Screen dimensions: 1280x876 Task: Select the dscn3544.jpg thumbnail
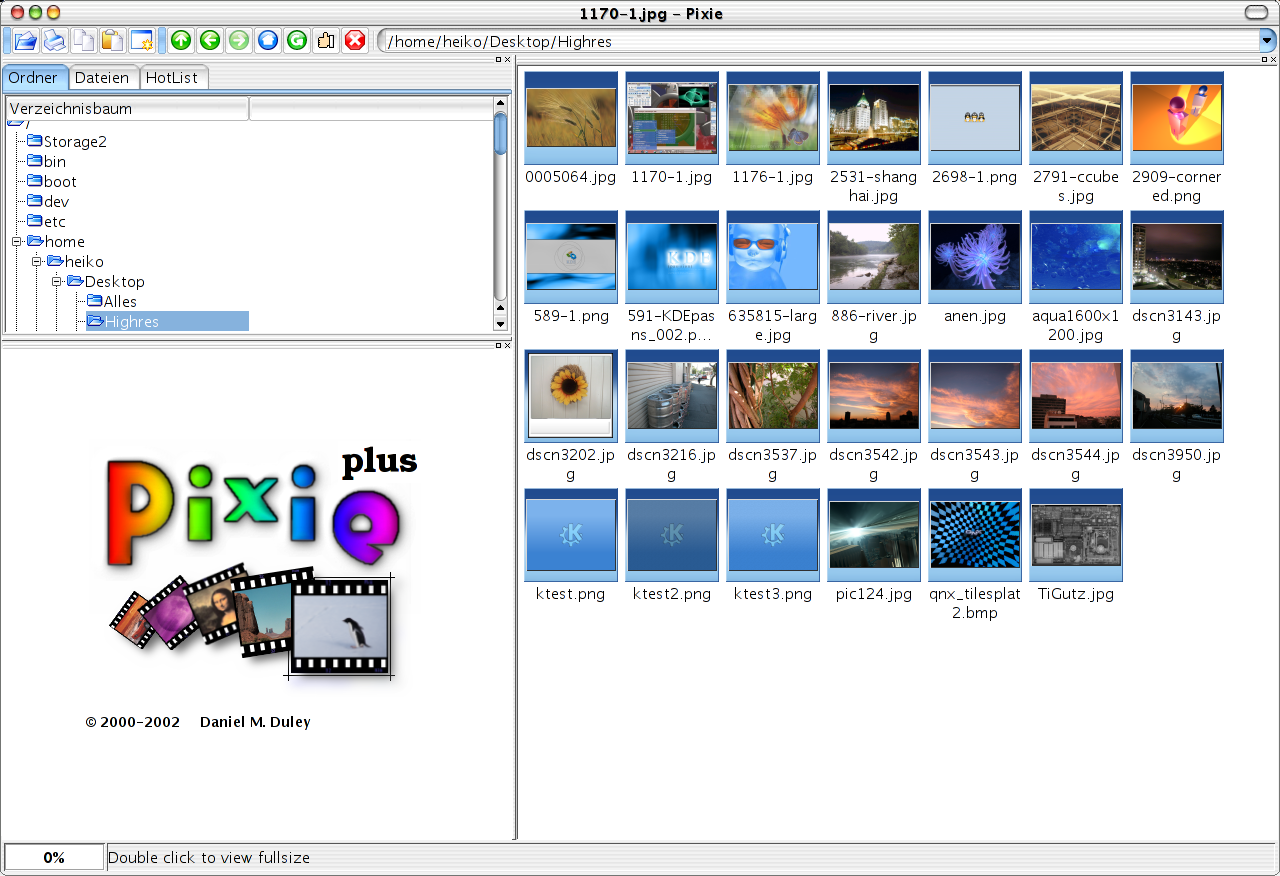[1076, 396]
